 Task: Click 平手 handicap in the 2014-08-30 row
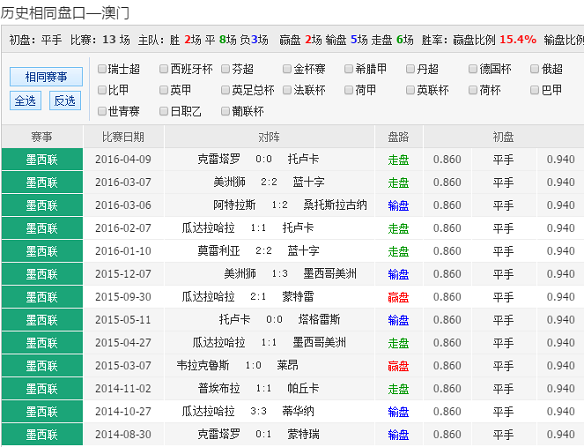[504, 435]
